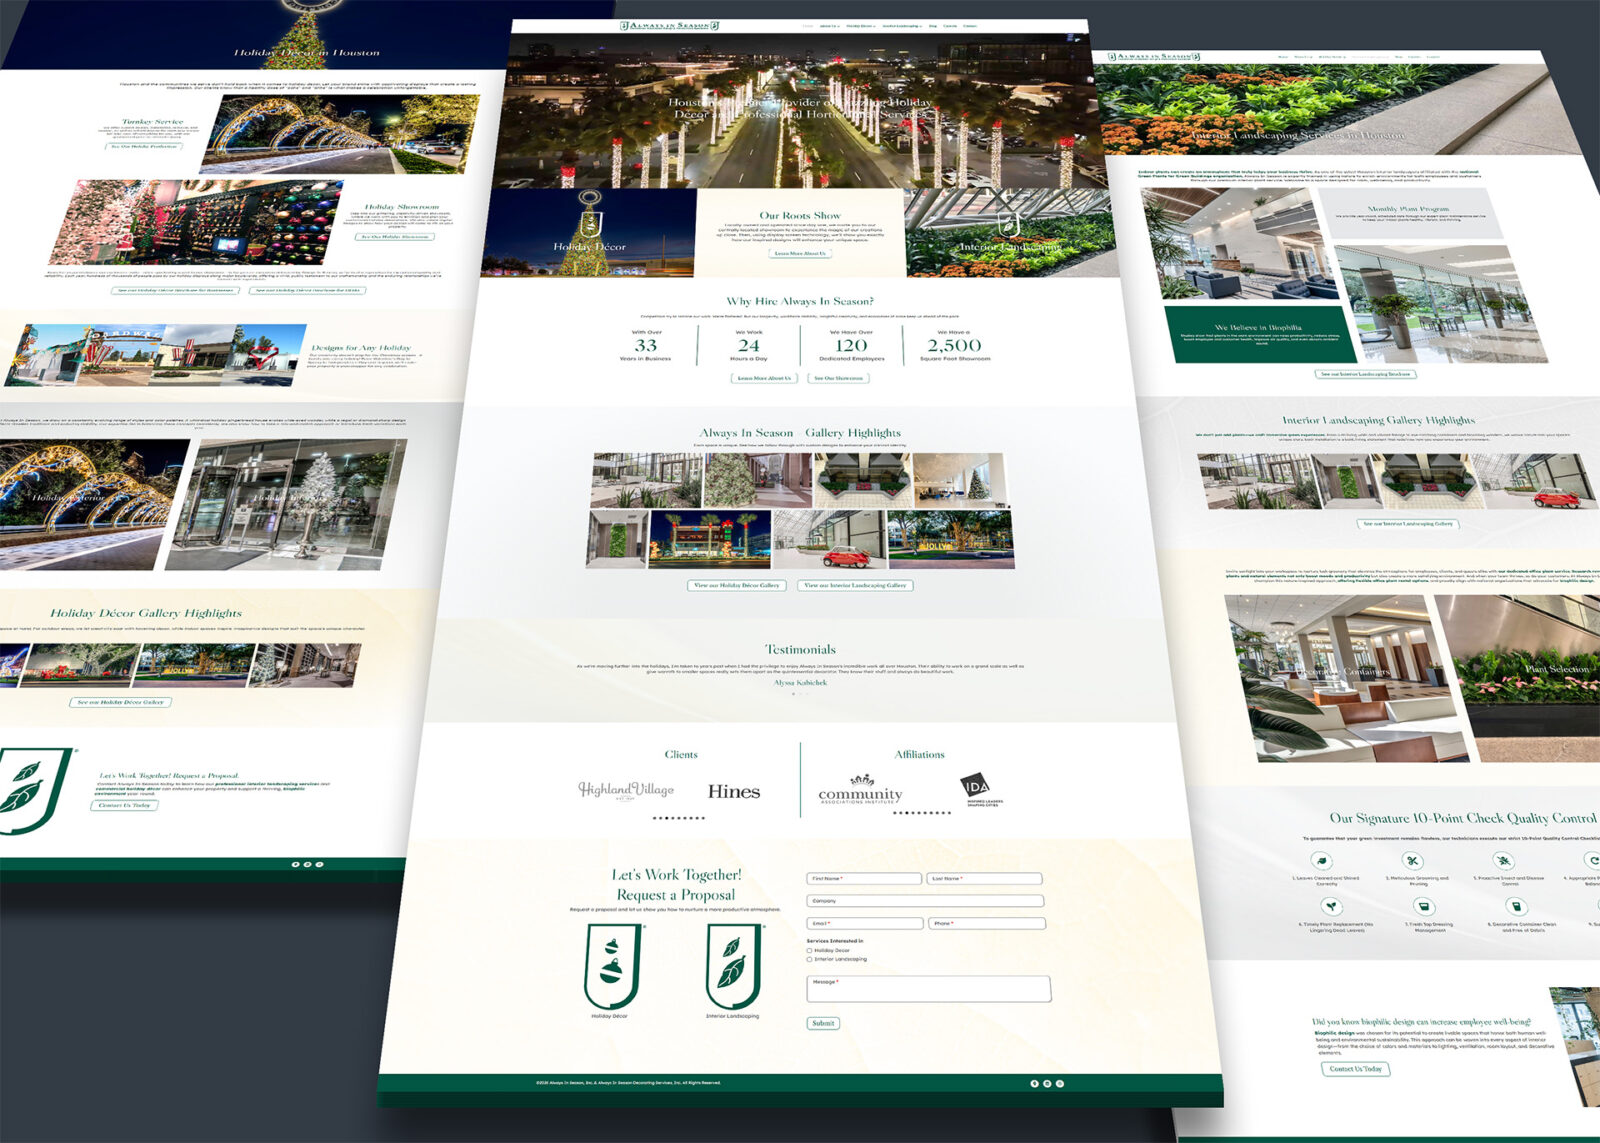Expand the Holiday Décor dropdown in the center nav
The image size is (1600, 1143).
860,26
